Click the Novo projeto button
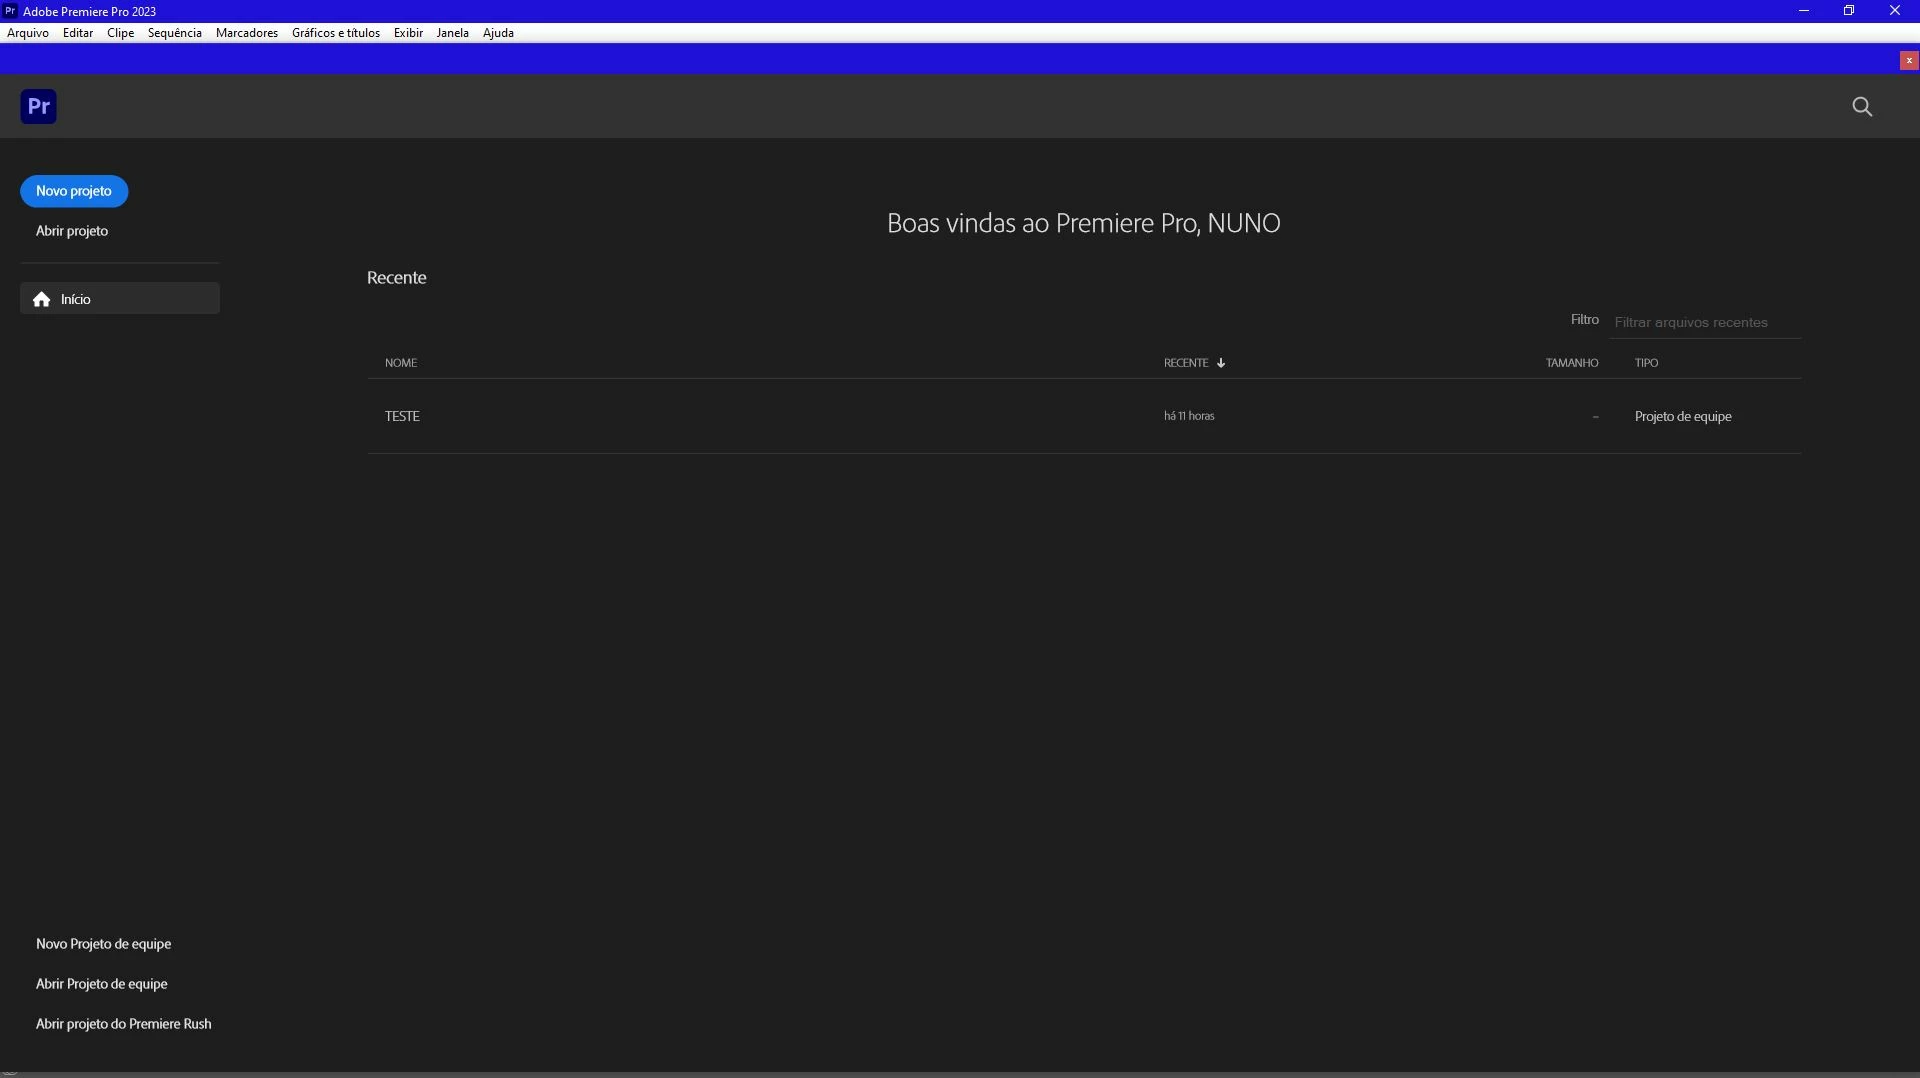This screenshot has height=1078, width=1920. tap(74, 191)
